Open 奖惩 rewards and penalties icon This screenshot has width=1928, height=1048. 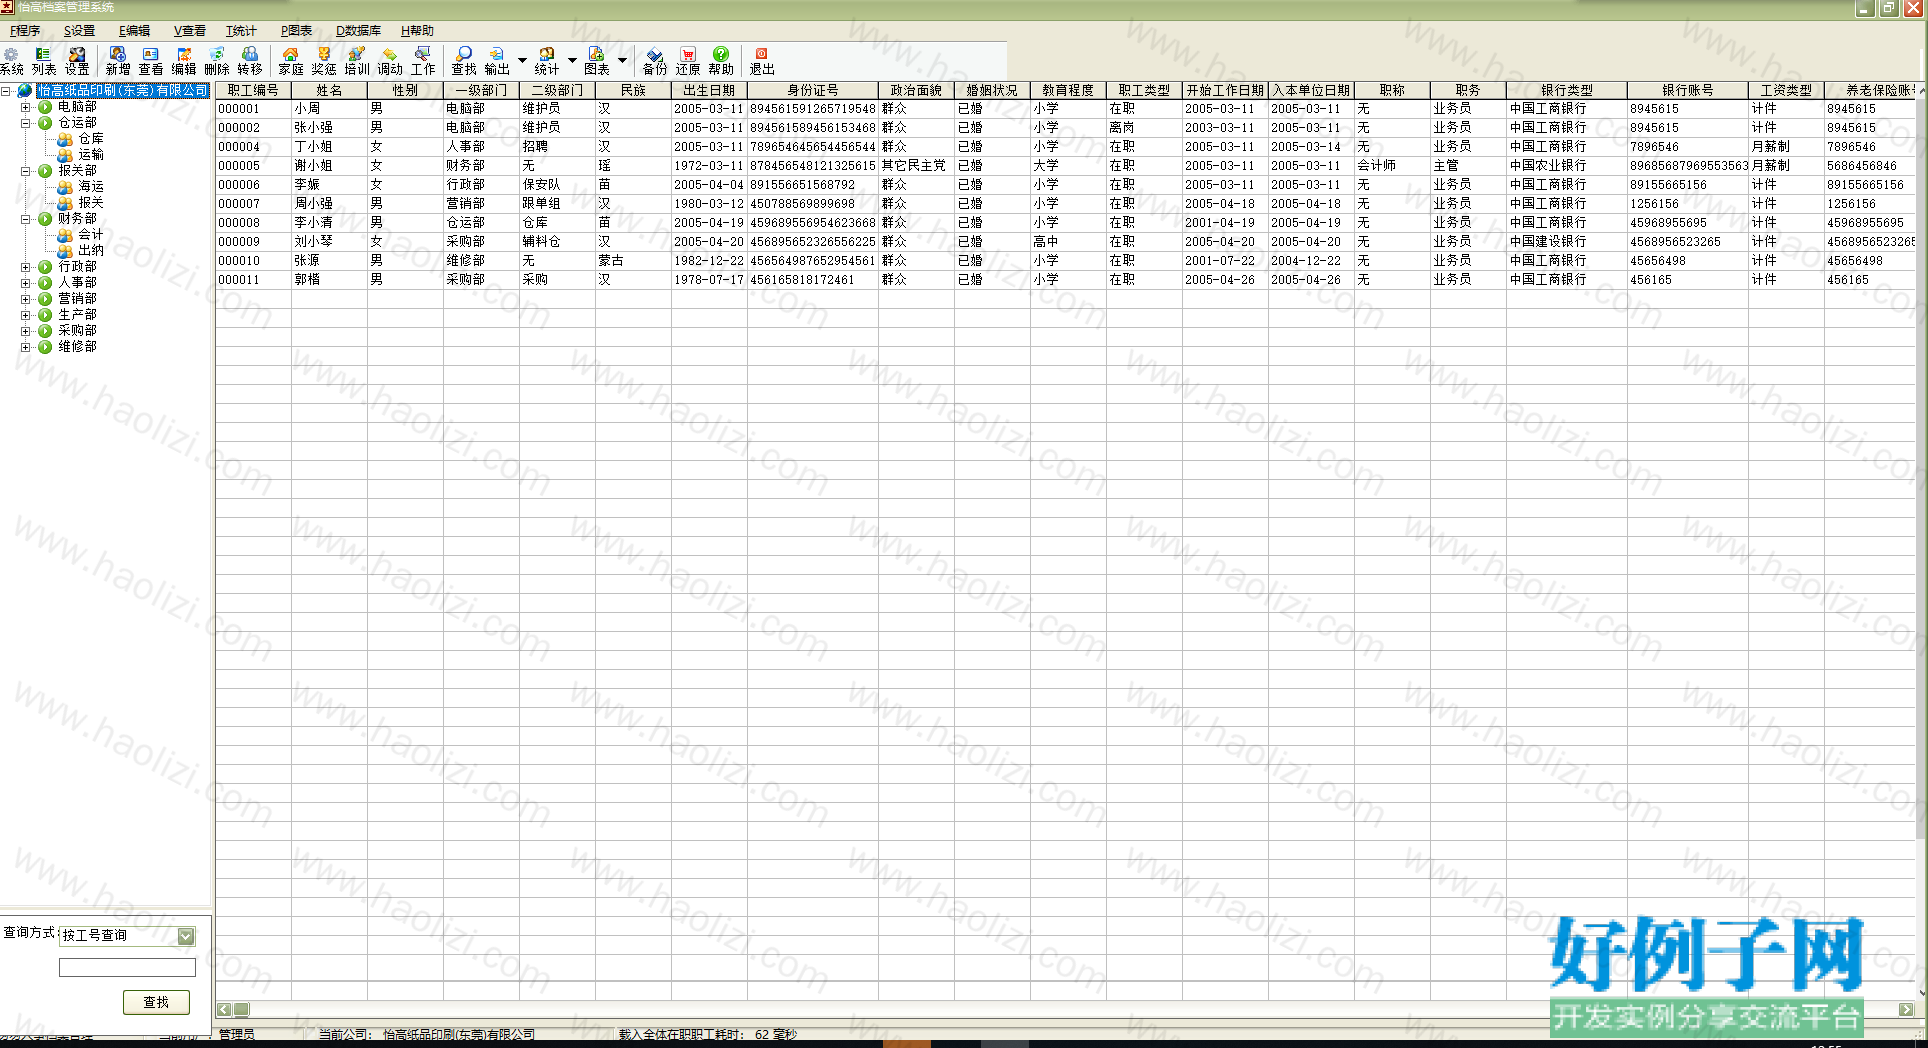[x=324, y=61]
